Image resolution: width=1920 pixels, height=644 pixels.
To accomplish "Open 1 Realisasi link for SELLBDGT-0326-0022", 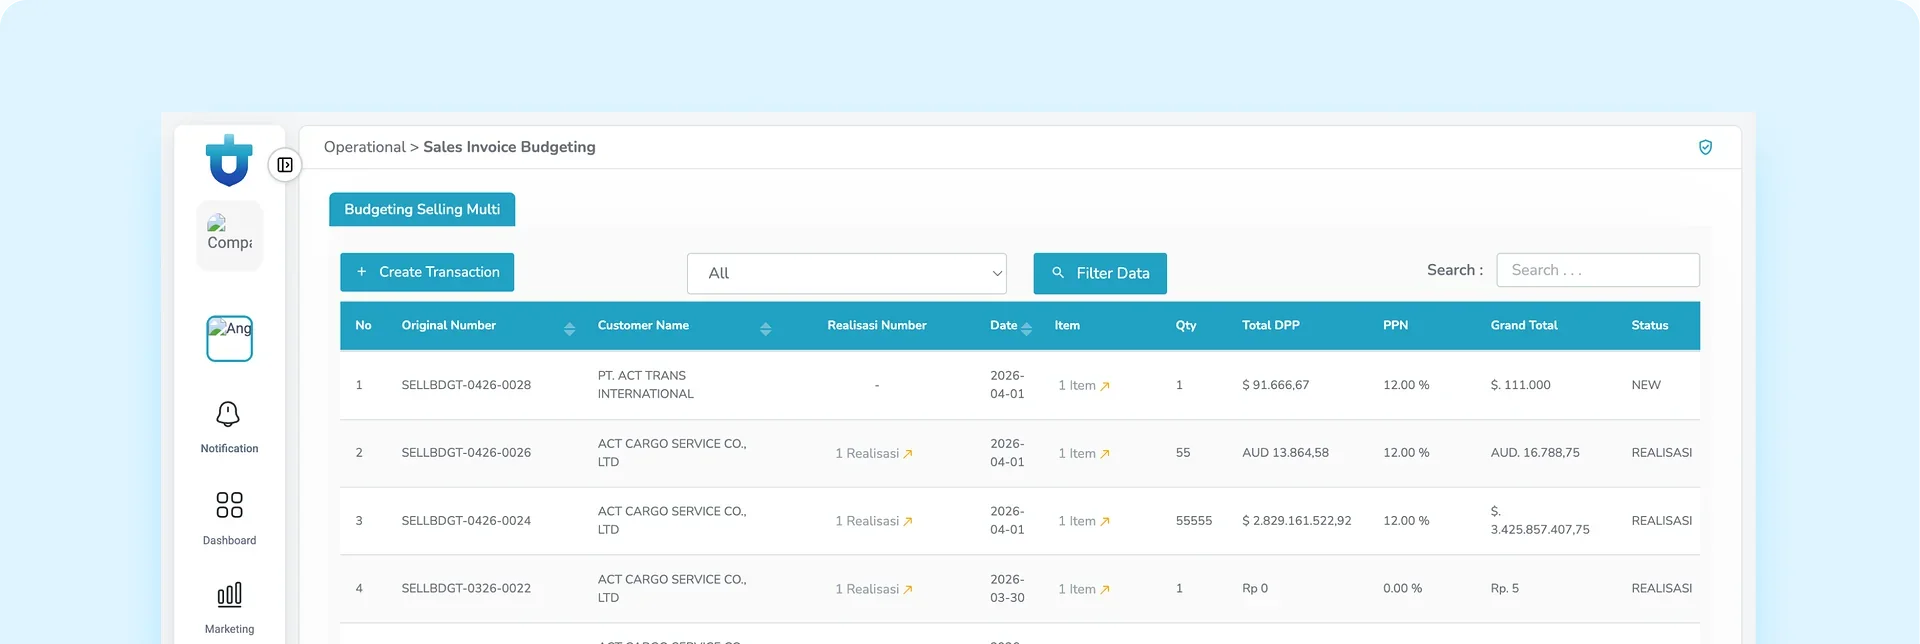I will pyautogui.click(x=874, y=589).
